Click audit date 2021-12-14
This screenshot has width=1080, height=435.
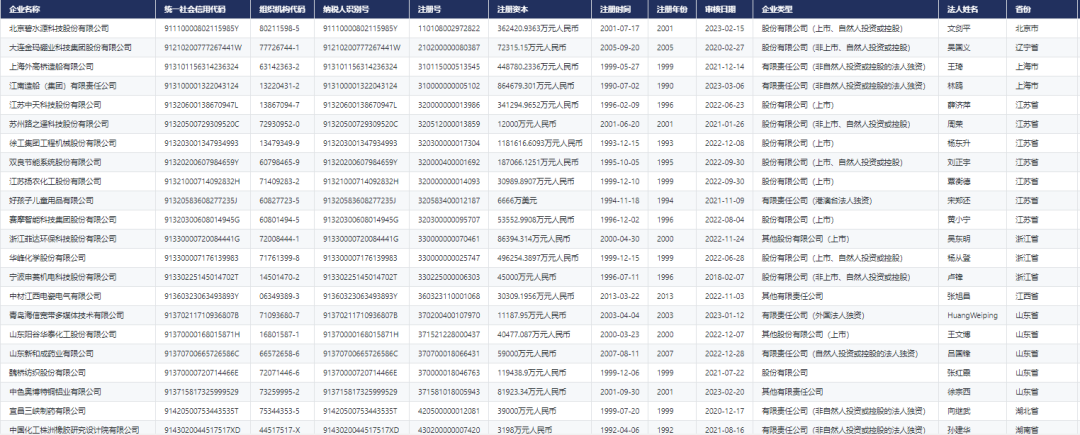pos(725,67)
